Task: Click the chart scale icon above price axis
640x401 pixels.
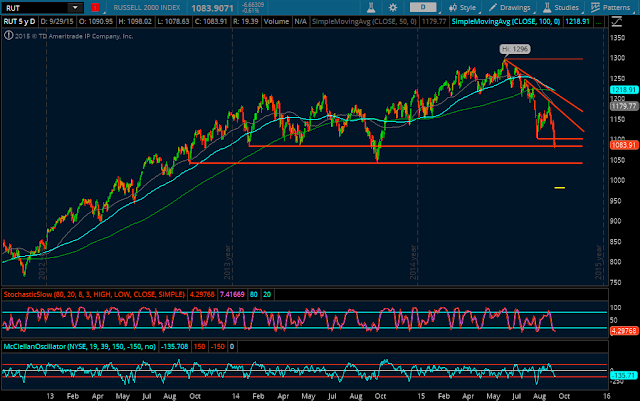Action: (616, 22)
